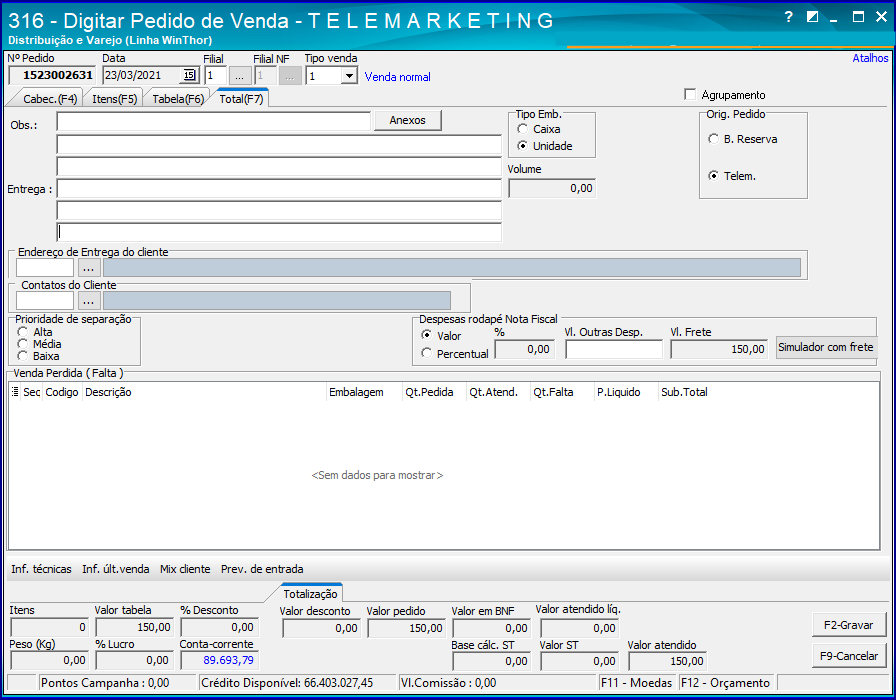The image size is (896, 700).
Task: Save order with F2-Gravar
Action: (x=849, y=625)
